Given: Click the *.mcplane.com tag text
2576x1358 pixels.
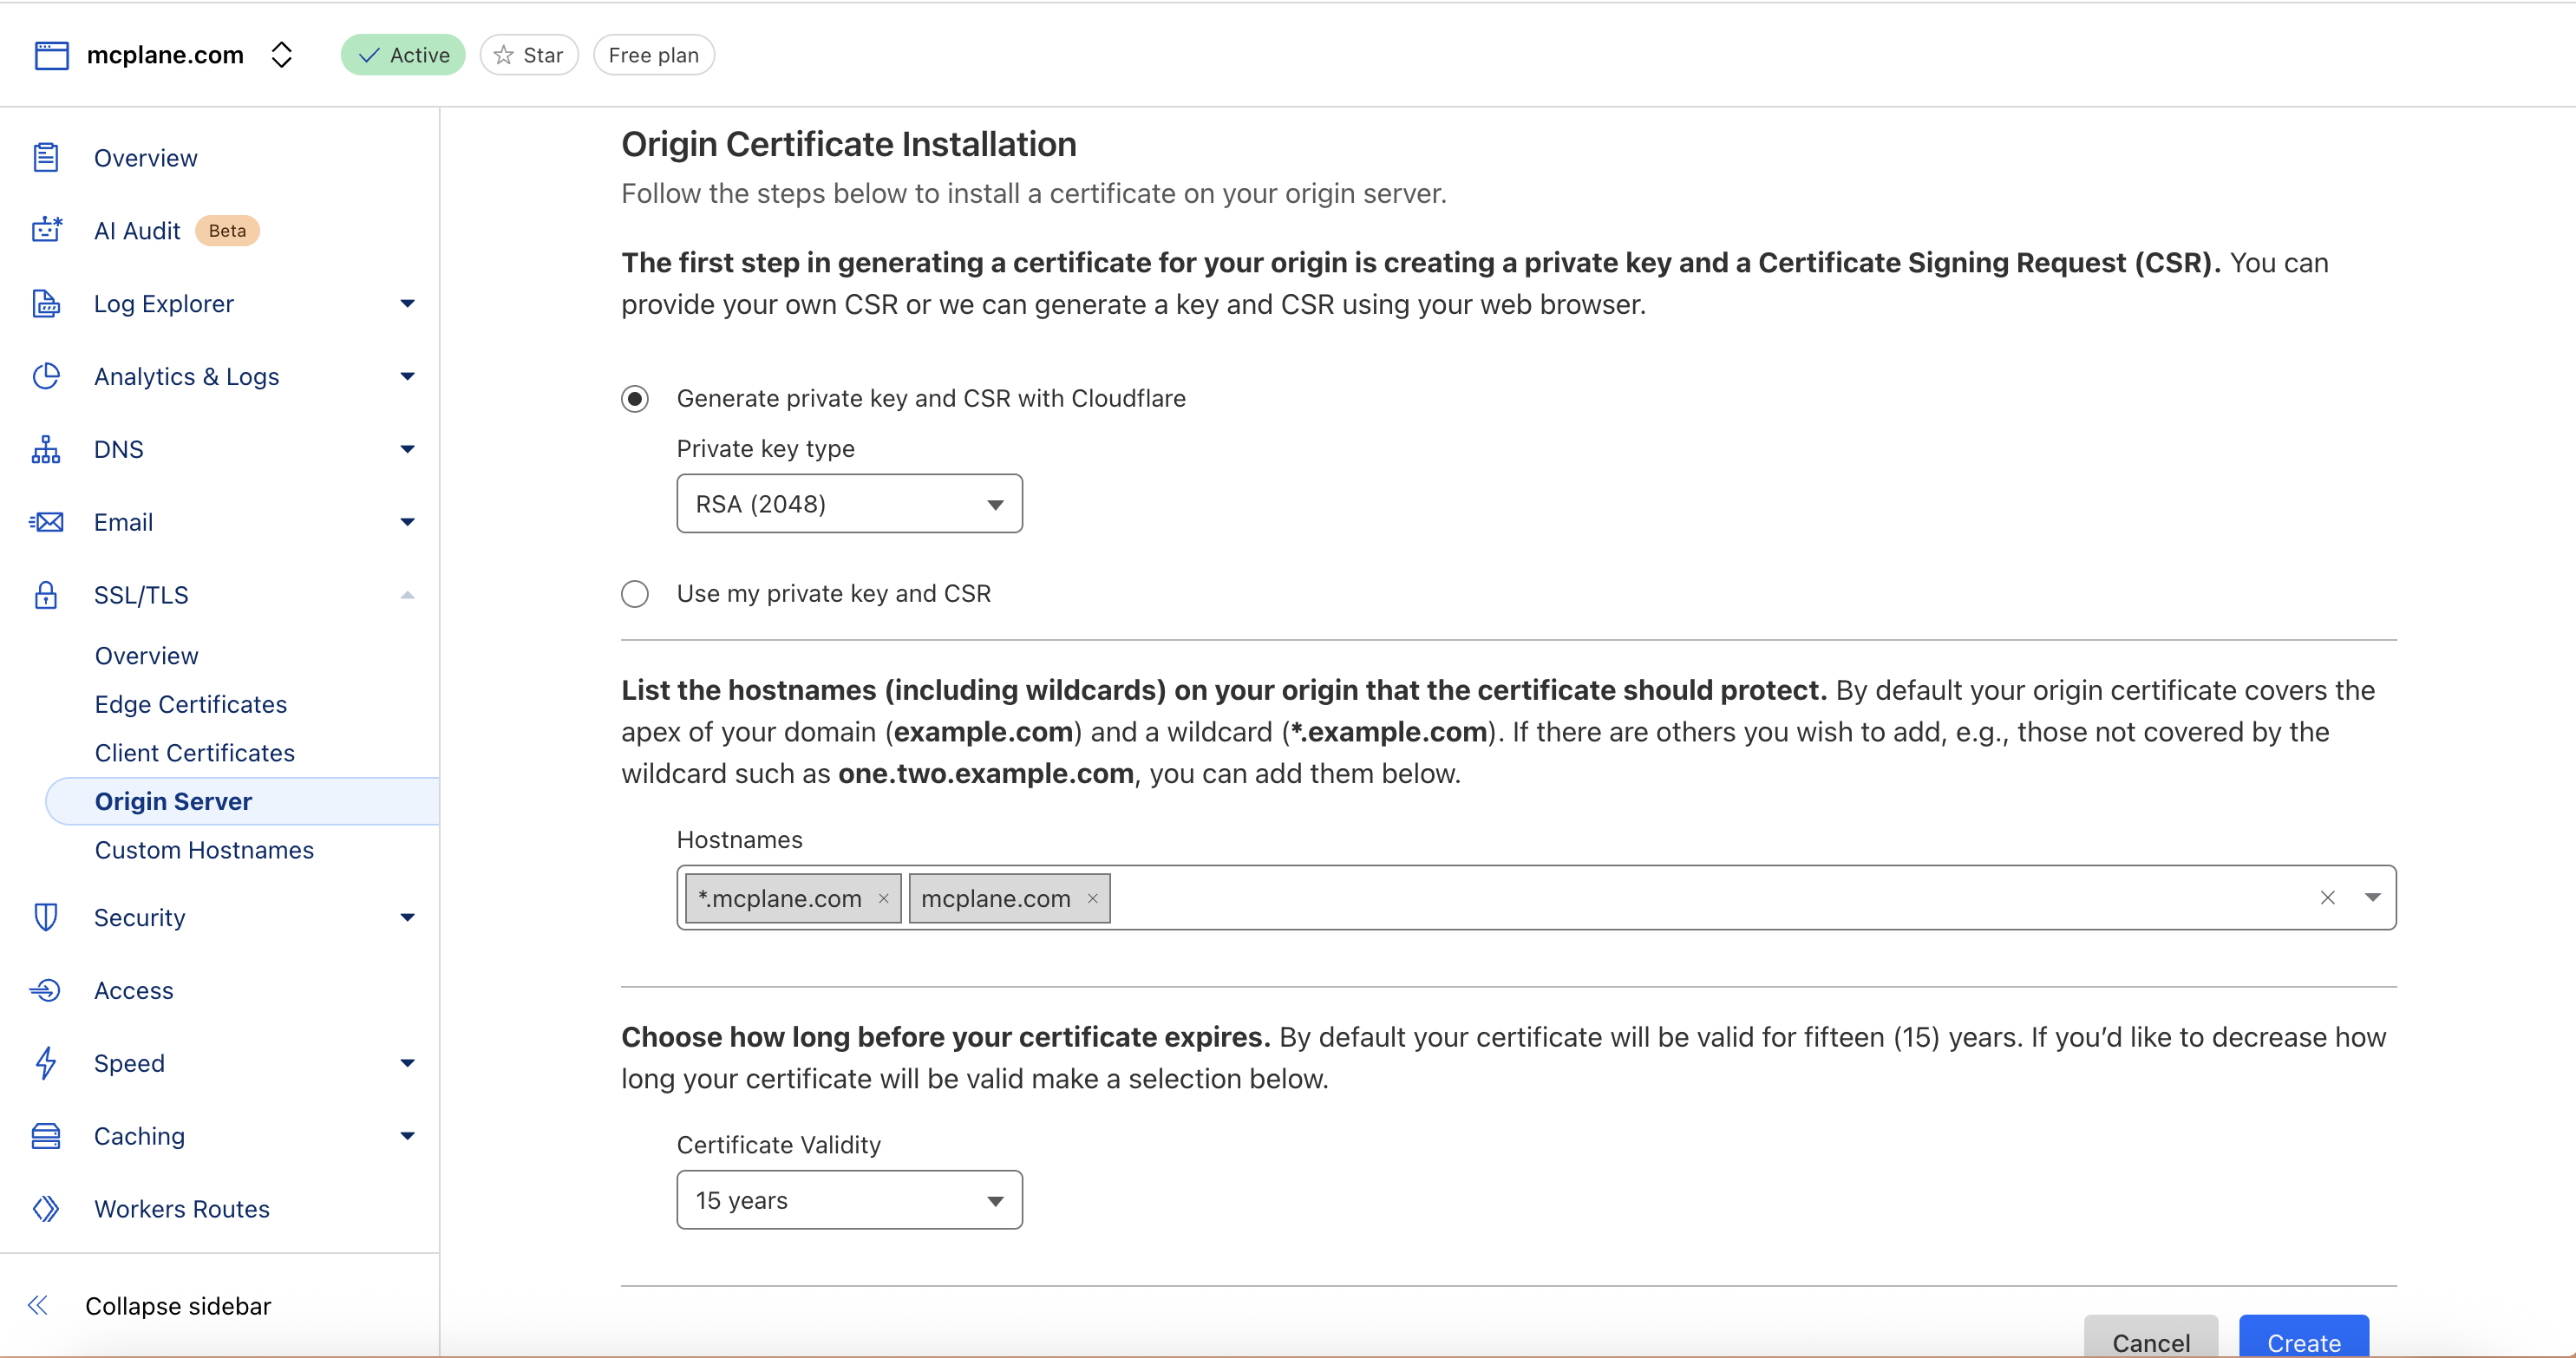Looking at the screenshot, I should 780,899.
